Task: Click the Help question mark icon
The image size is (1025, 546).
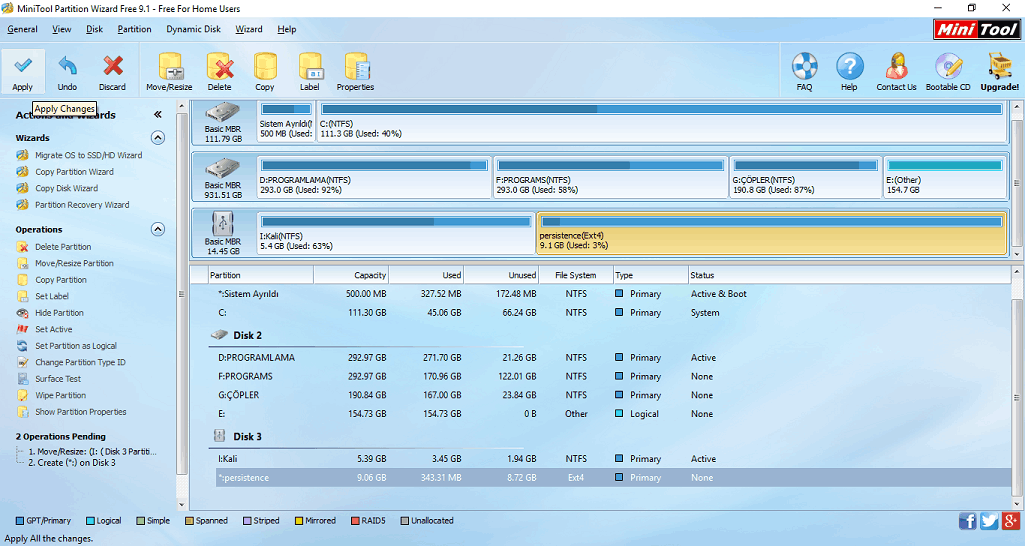Action: pyautogui.click(x=849, y=71)
